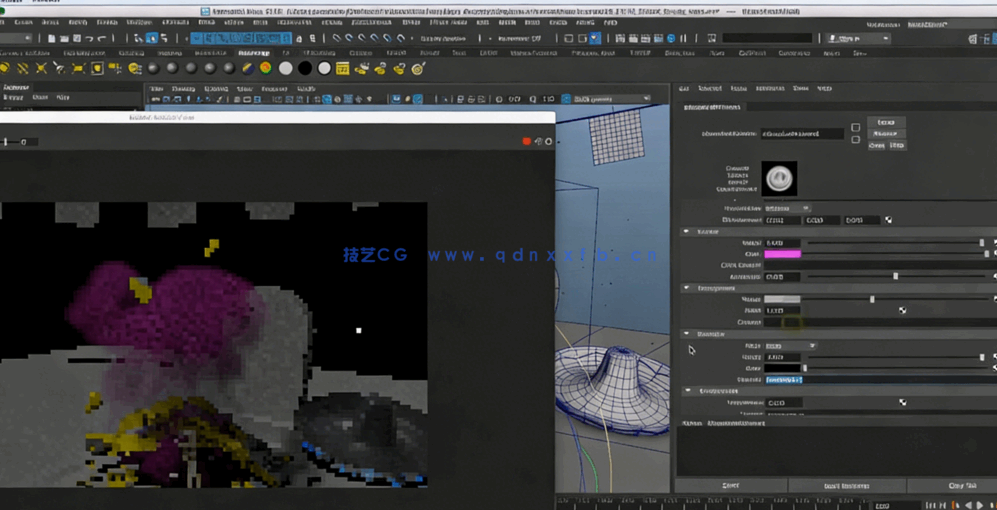Click the black sphere shelf icon

pos(305,68)
